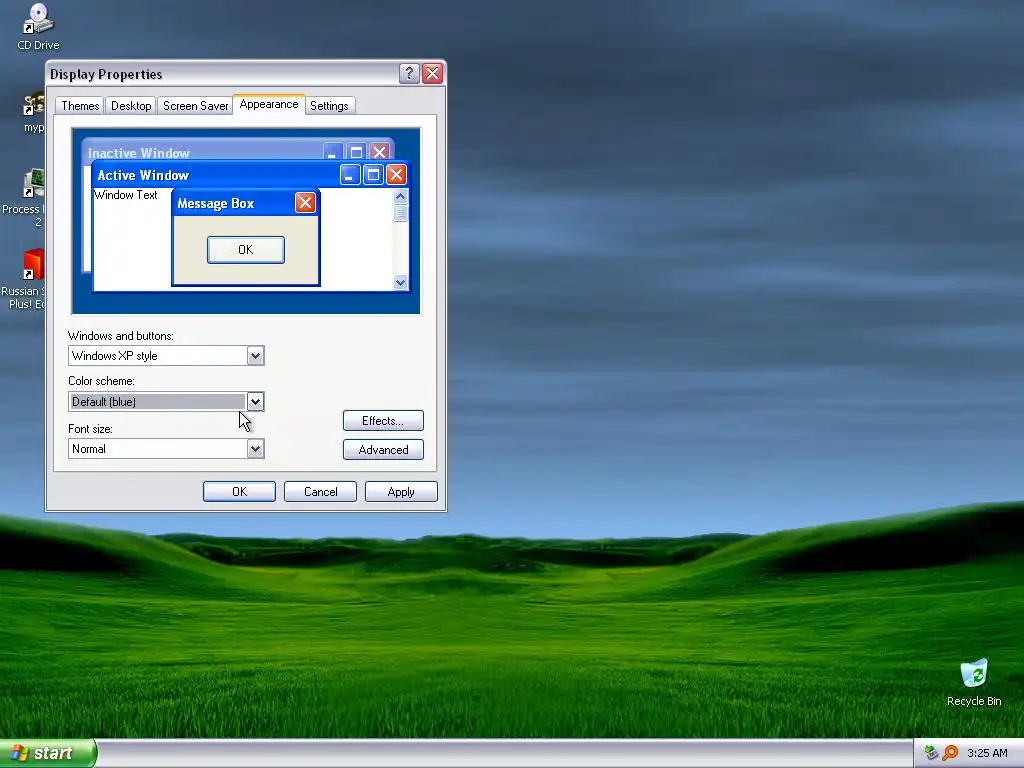Apply the appearance changes

[401, 492]
